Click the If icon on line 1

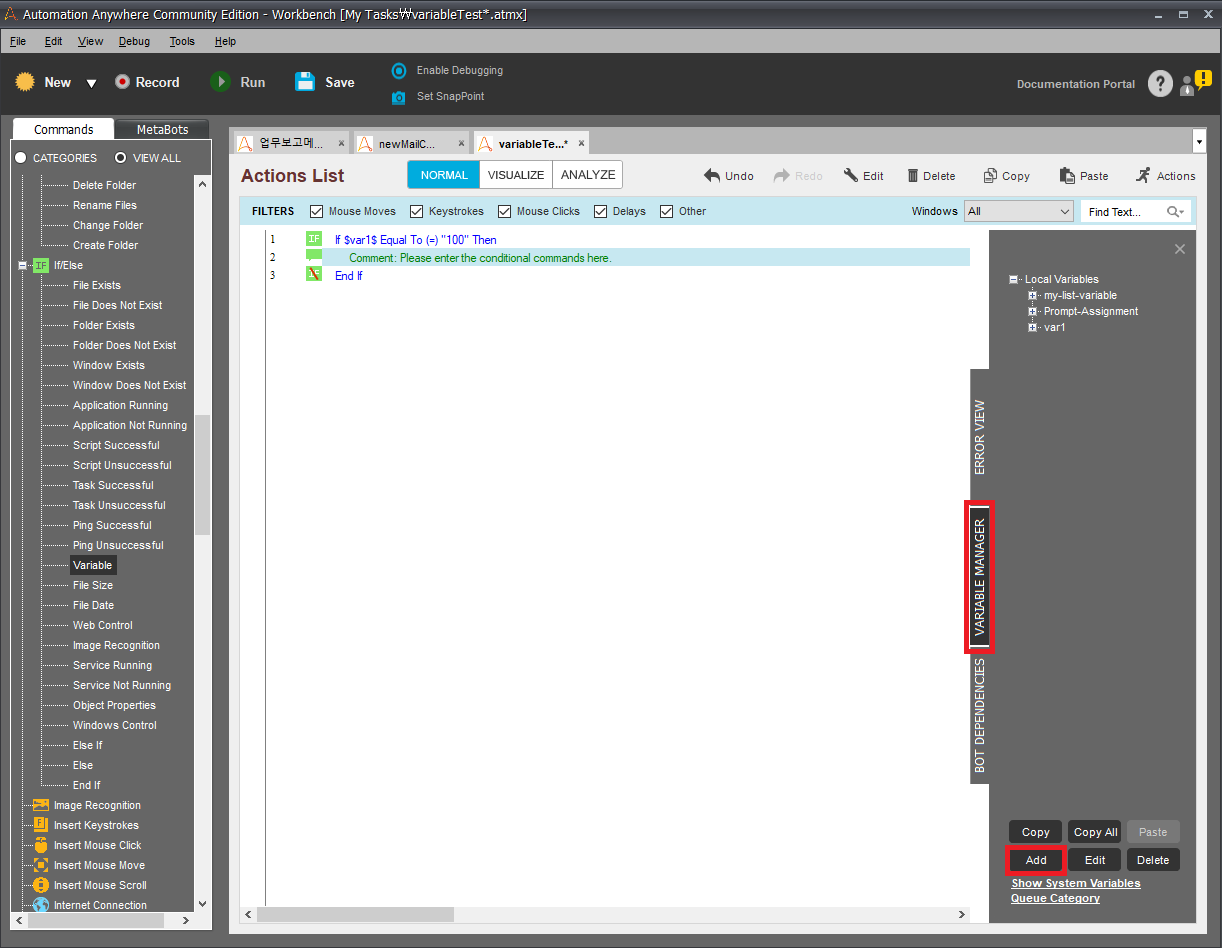click(x=314, y=239)
